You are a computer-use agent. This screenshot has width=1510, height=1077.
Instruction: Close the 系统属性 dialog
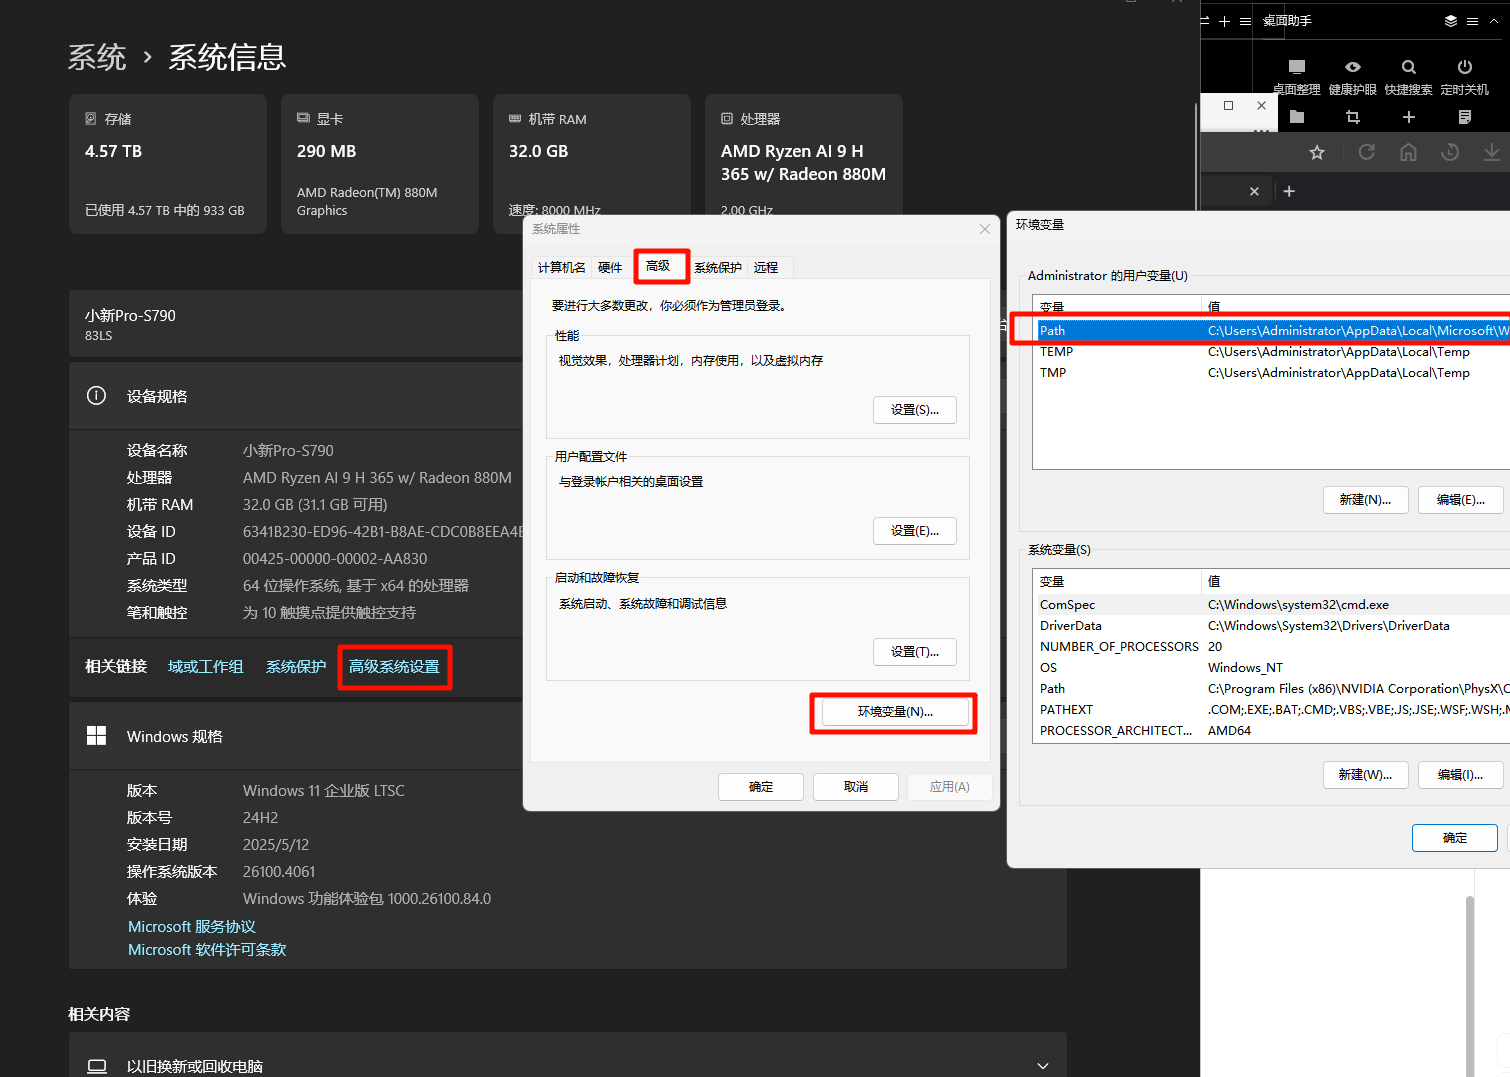(985, 229)
